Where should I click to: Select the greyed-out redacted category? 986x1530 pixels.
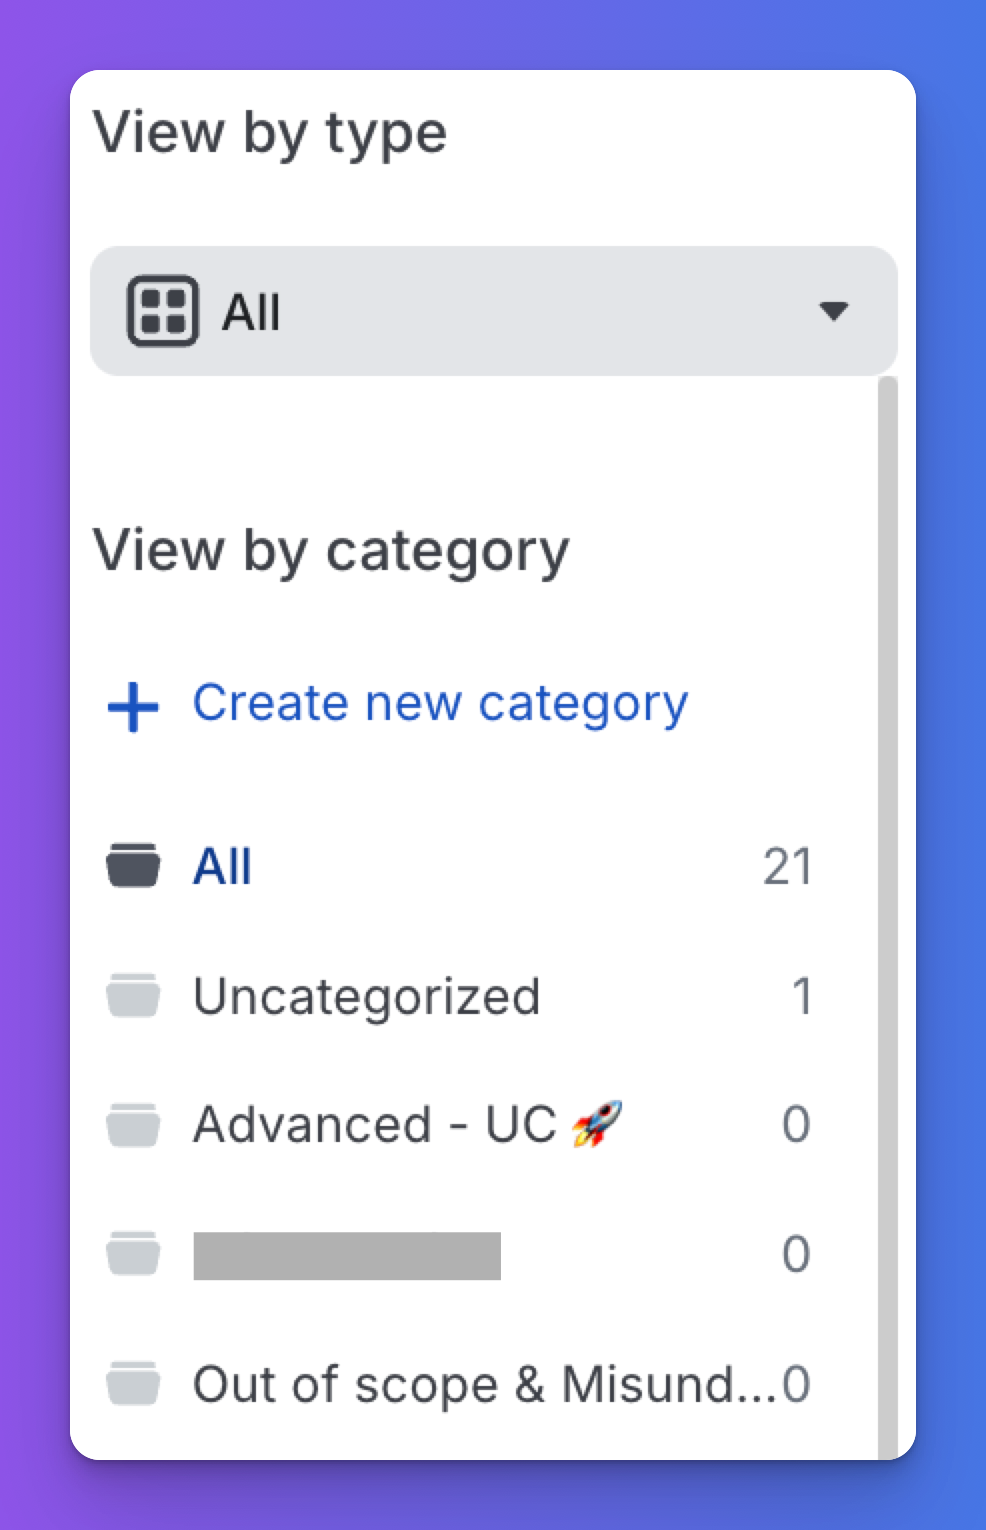coord(347,1255)
